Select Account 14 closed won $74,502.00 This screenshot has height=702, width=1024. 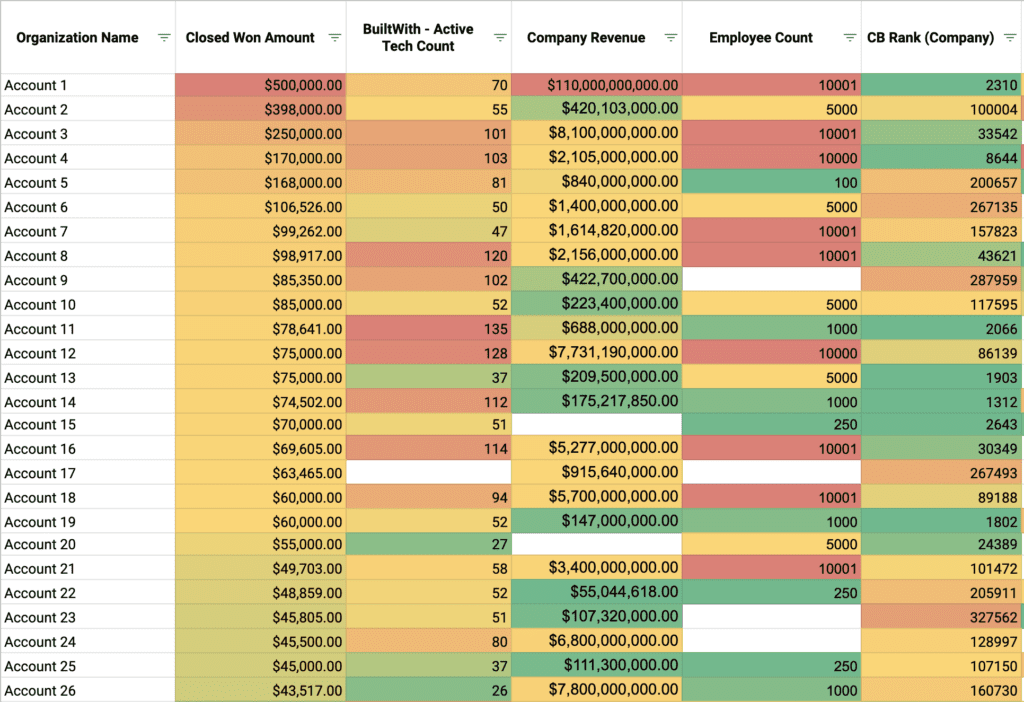click(260, 402)
